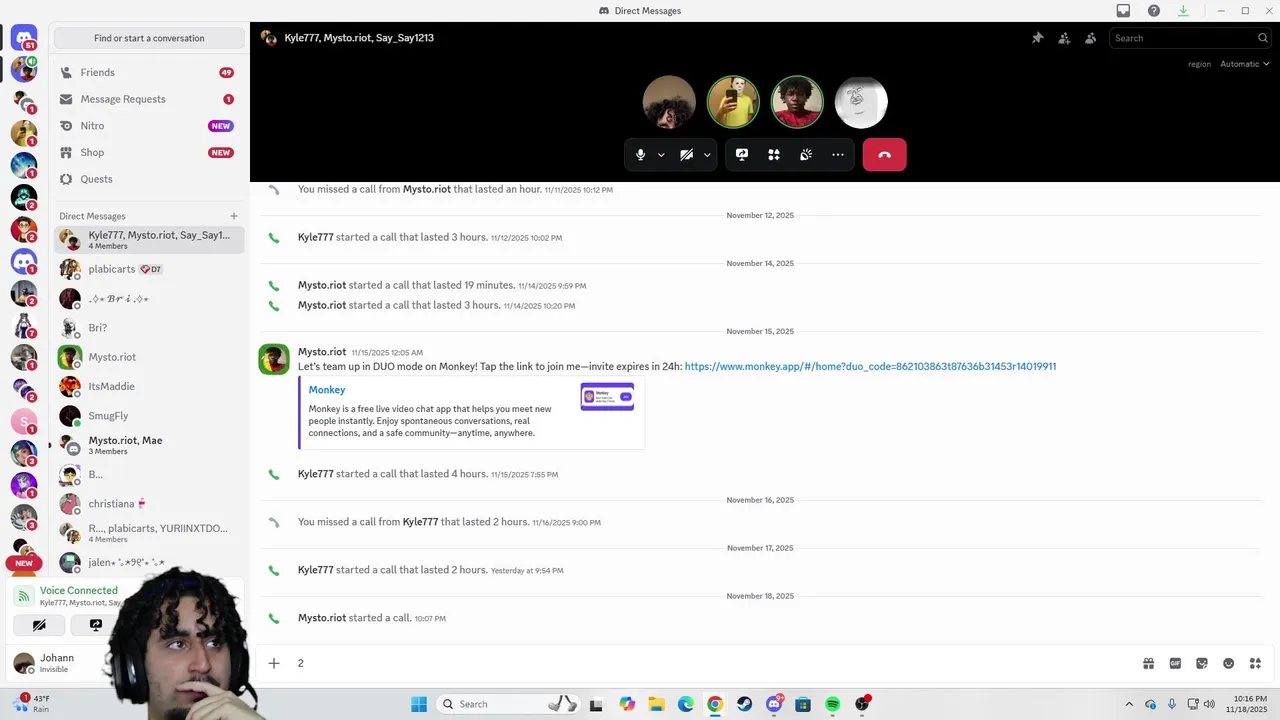Toggle the camera on in the call
The width and height of the screenshot is (1280, 720).
(x=686, y=155)
